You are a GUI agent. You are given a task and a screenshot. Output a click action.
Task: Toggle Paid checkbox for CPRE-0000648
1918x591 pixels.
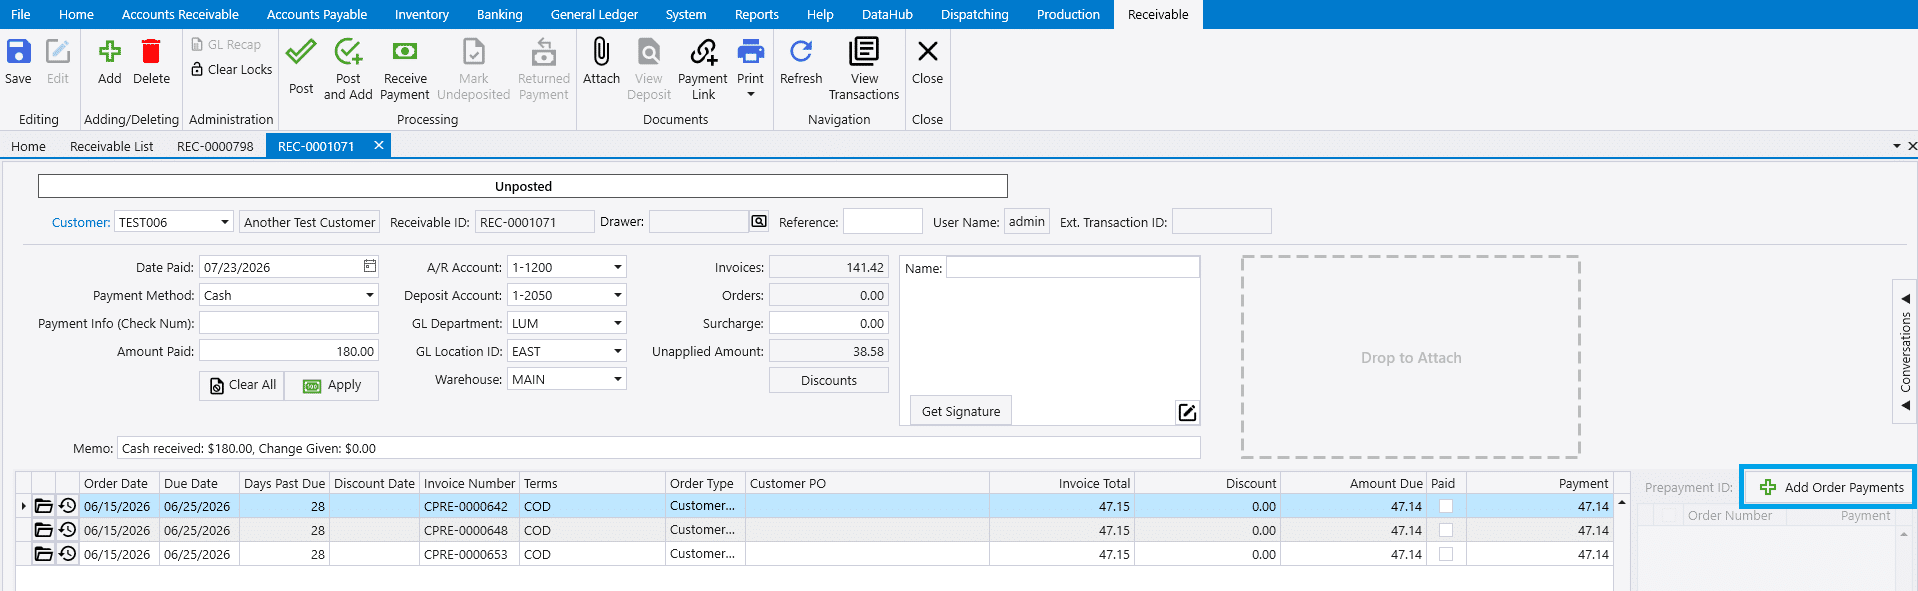[1446, 530]
